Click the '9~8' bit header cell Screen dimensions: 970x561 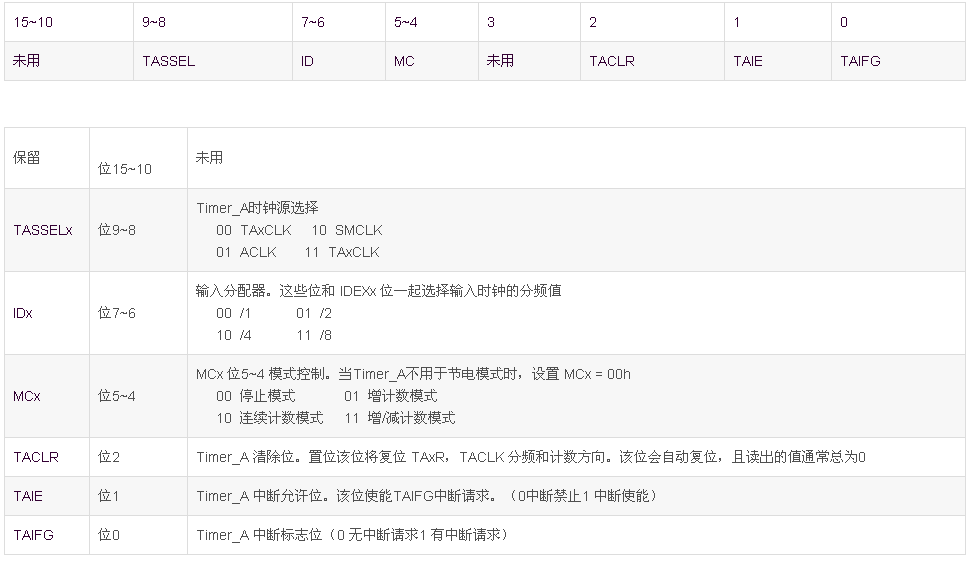213,22
